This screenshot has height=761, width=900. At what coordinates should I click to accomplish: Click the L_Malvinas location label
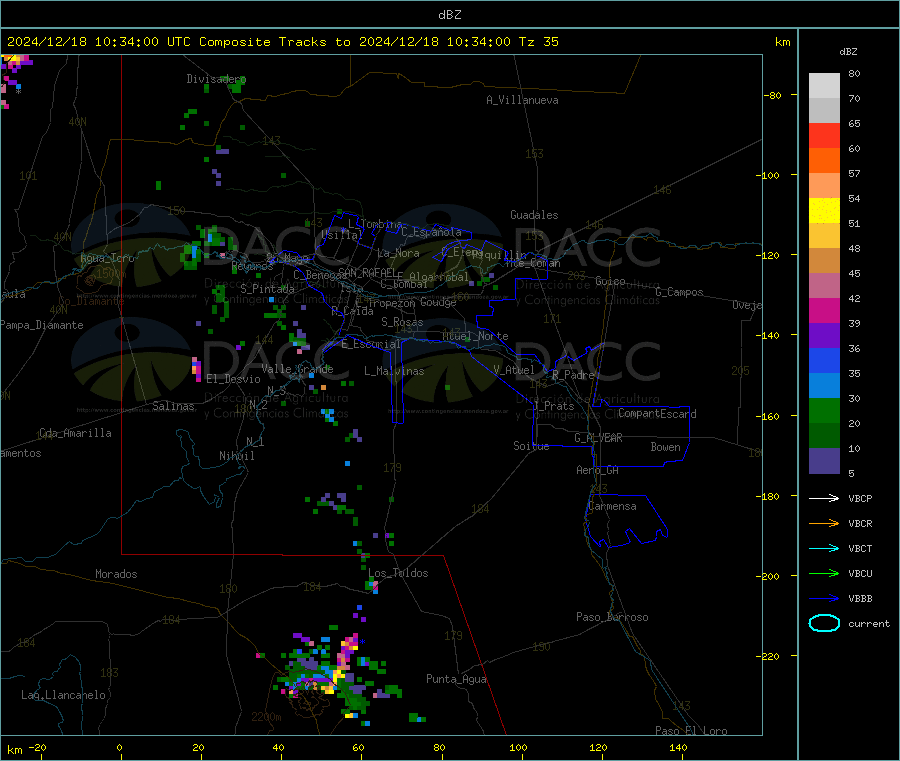click(x=394, y=371)
